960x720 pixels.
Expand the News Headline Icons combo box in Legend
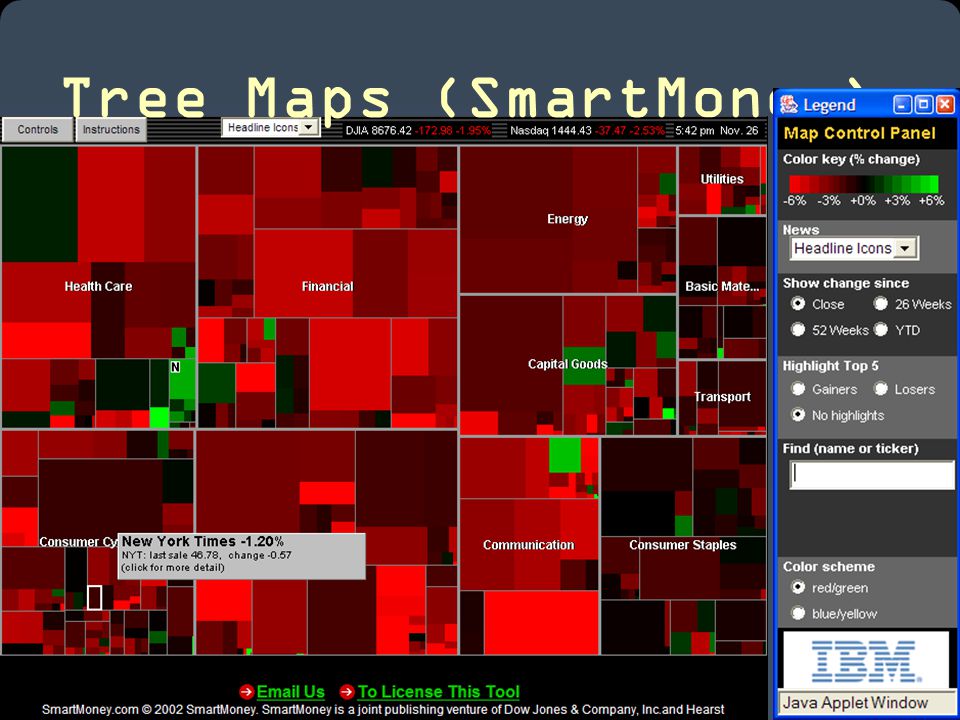[854, 249]
